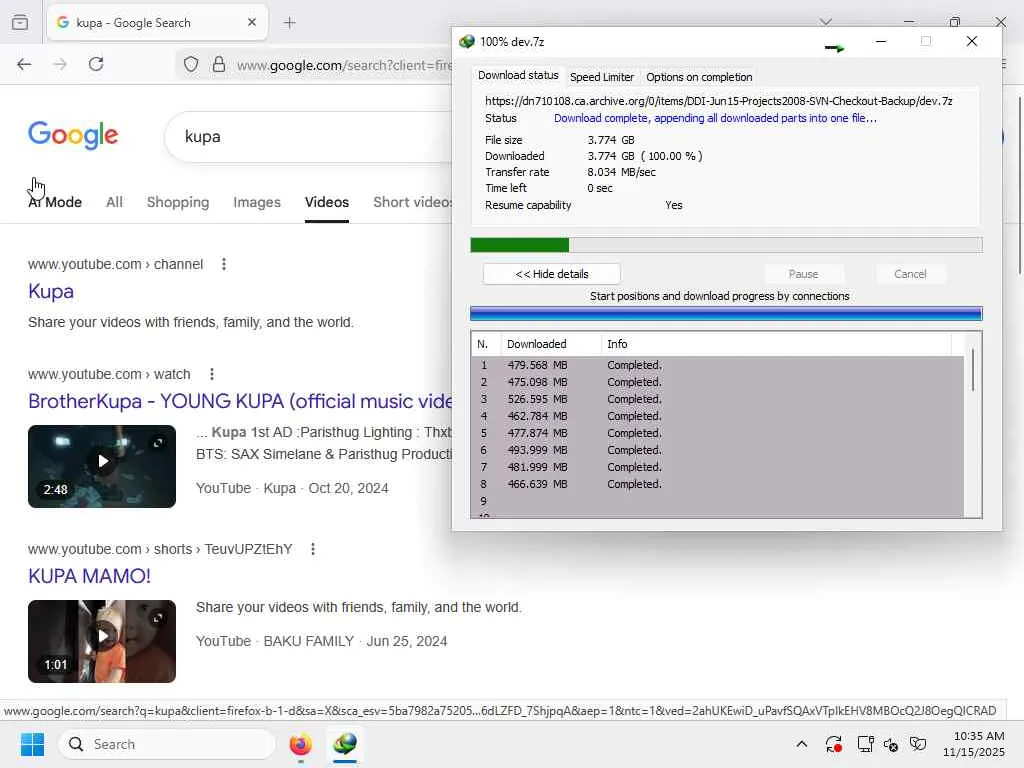1024x768 pixels.
Task: Open the Options on completion tab
Action: (x=699, y=77)
